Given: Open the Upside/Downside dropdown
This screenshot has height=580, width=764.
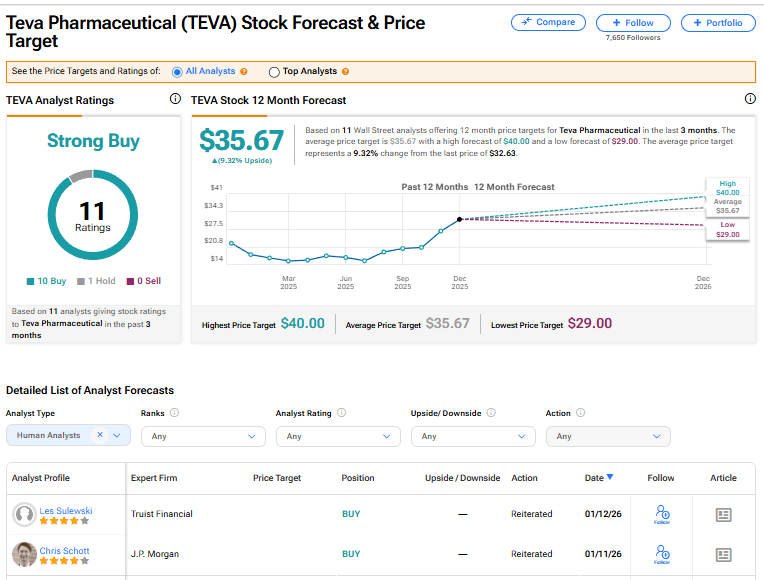Looking at the screenshot, I should (473, 436).
